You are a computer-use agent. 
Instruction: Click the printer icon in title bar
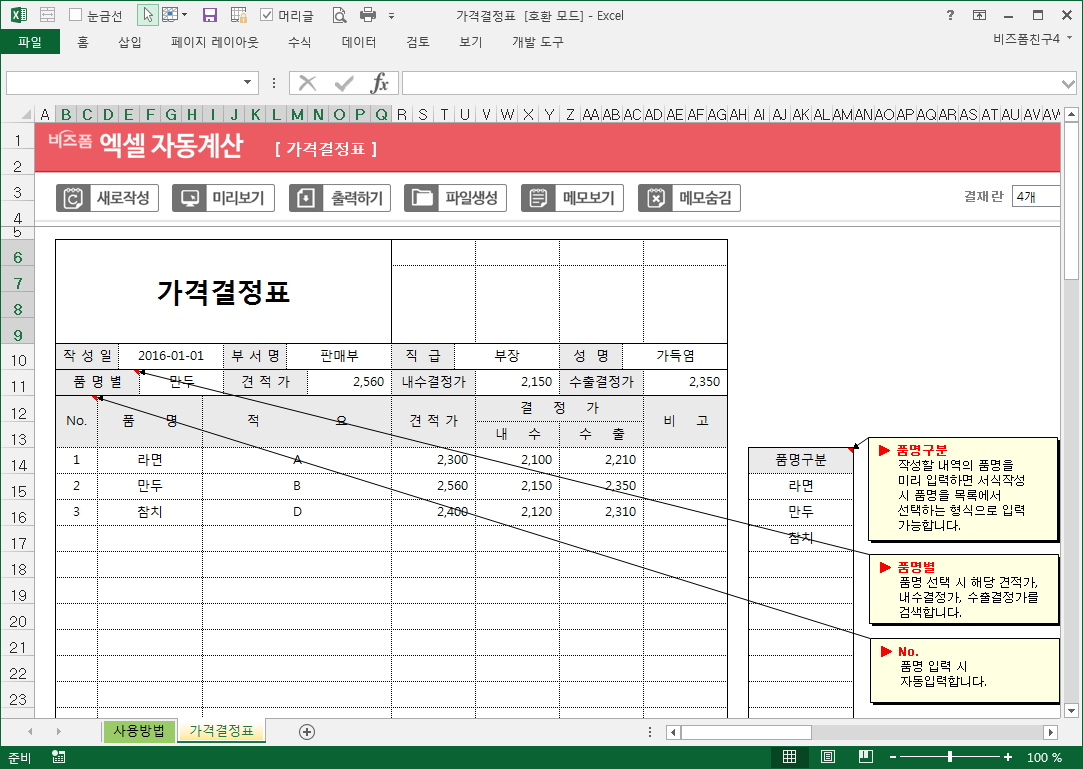click(x=367, y=15)
